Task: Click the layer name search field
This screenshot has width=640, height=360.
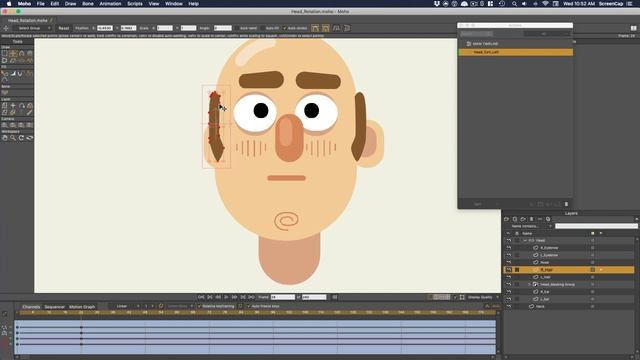Action: 596,226
